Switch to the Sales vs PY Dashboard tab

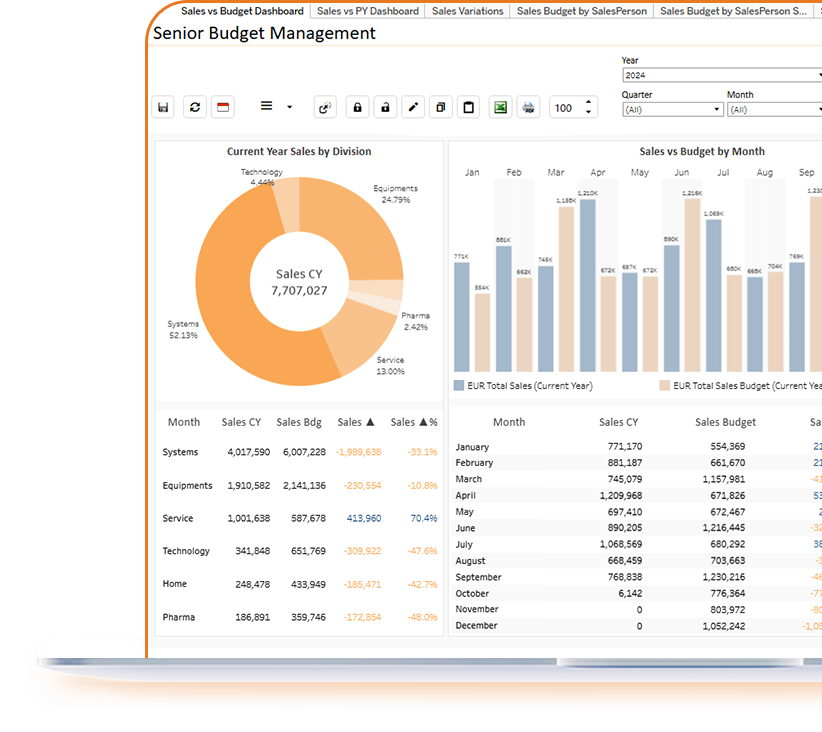click(x=368, y=11)
